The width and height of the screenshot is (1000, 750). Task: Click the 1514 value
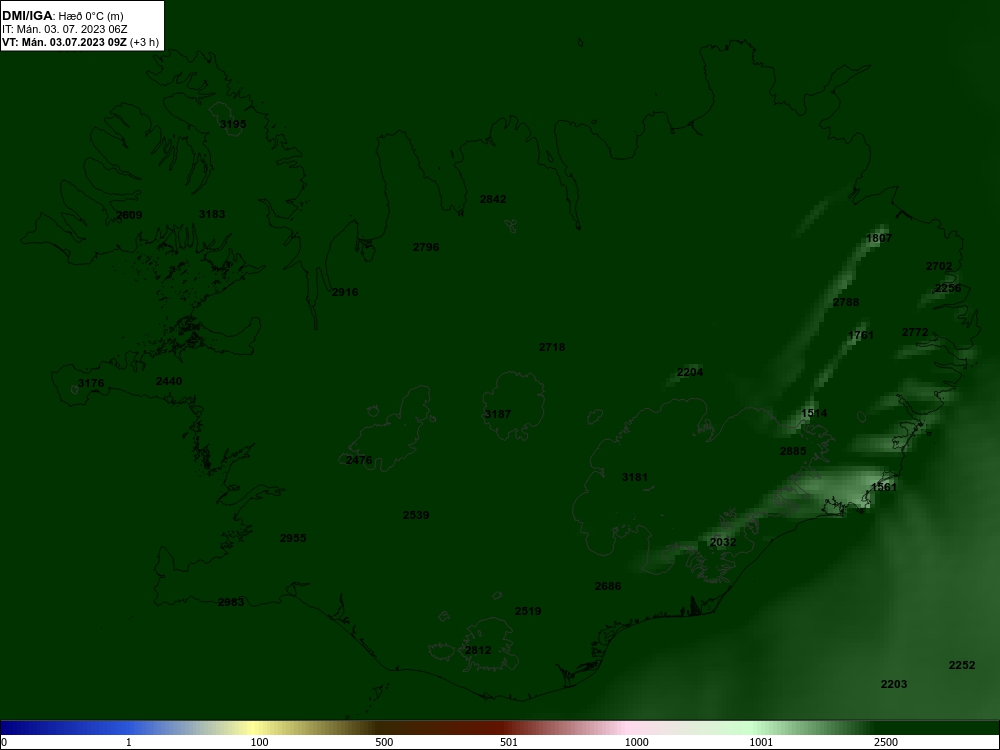814,413
